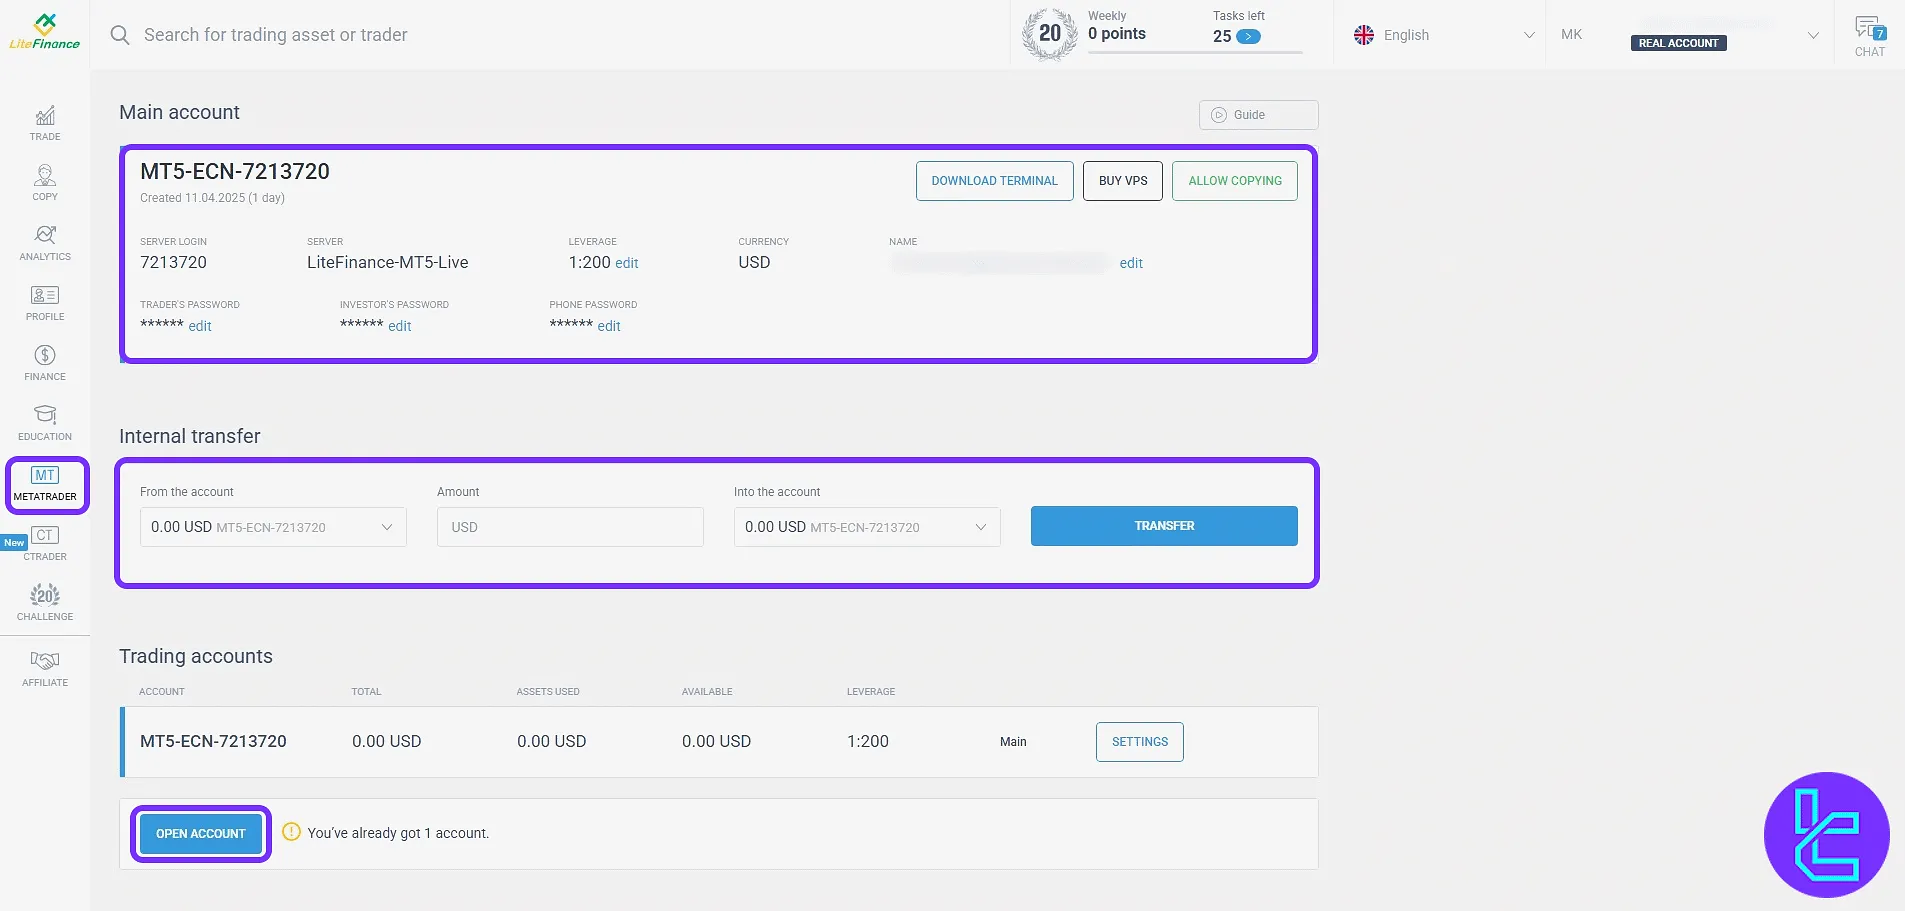Click the MT5-ECN-7213720 main account heading
Image resolution: width=1905 pixels, height=911 pixels.
(235, 171)
